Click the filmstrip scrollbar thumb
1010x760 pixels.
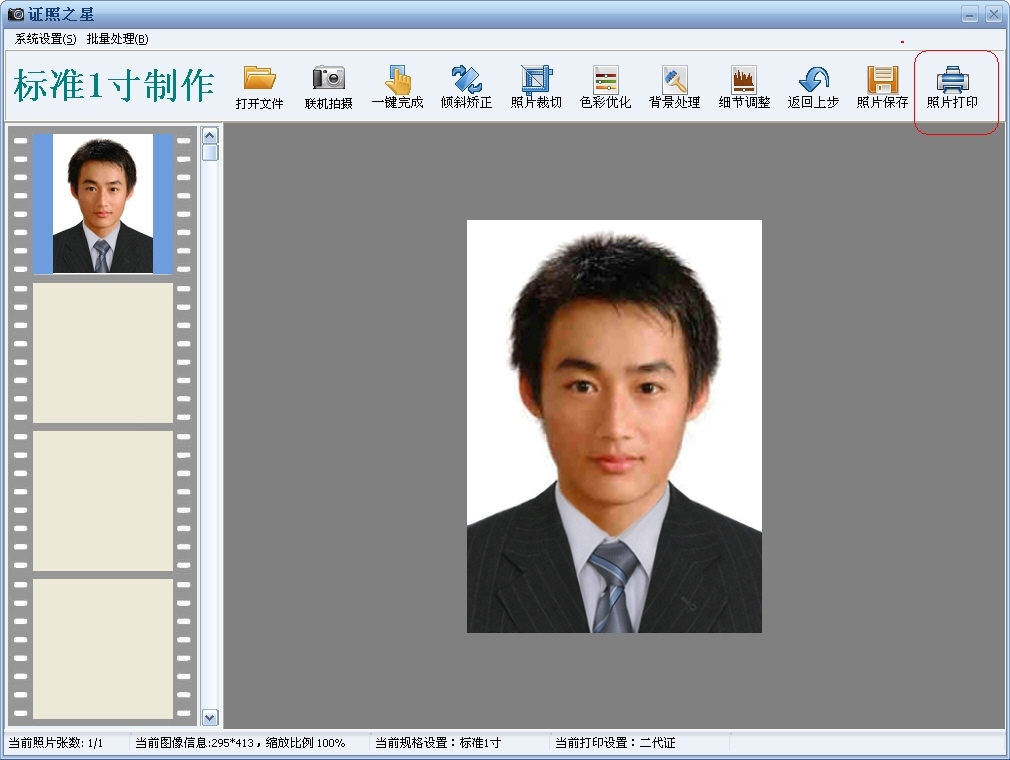coord(210,153)
